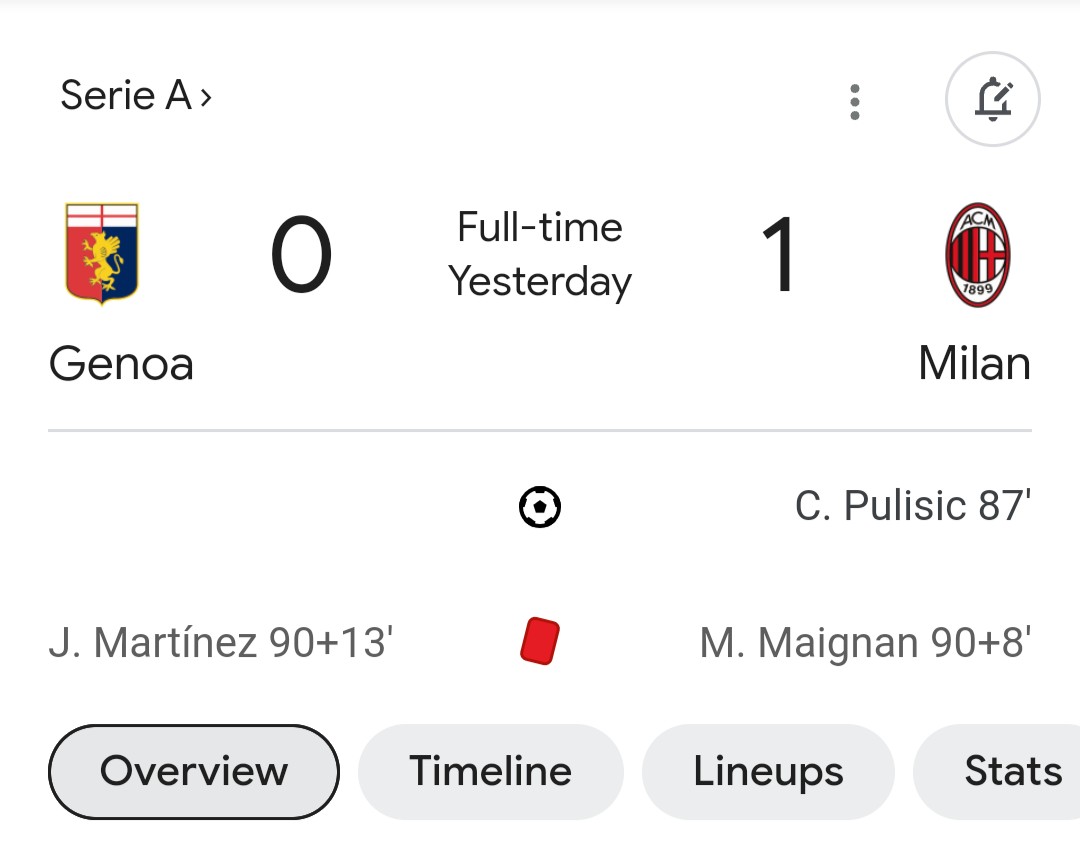Image resolution: width=1080 pixels, height=843 pixels.
Task: Switch to the Timeline tab
Action: [490, 772]
